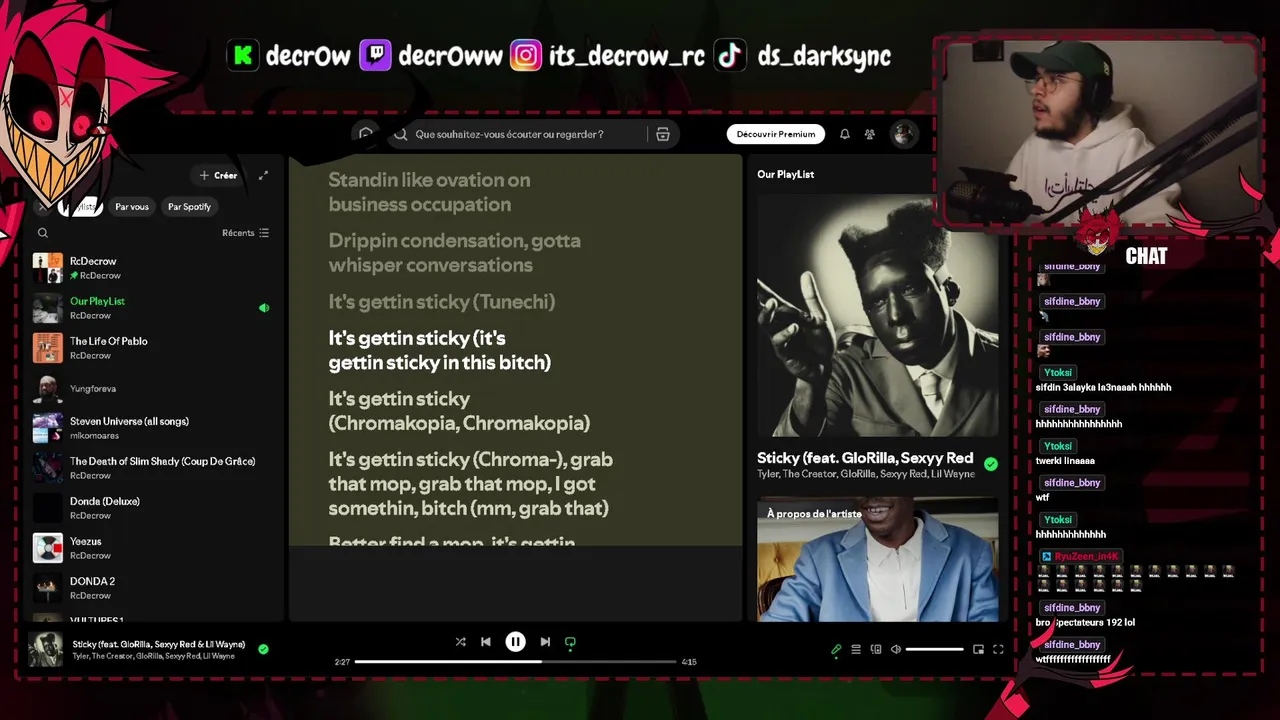
Task: Click the Découvrir Premium button
Action: click(x=776, y=134)
